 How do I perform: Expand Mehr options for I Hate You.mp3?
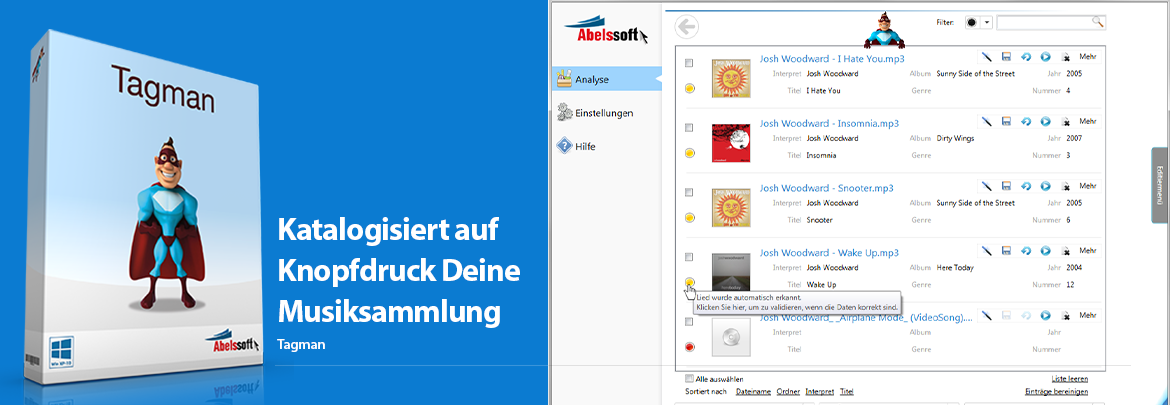pyautogui.click(x=1088, y=57)
